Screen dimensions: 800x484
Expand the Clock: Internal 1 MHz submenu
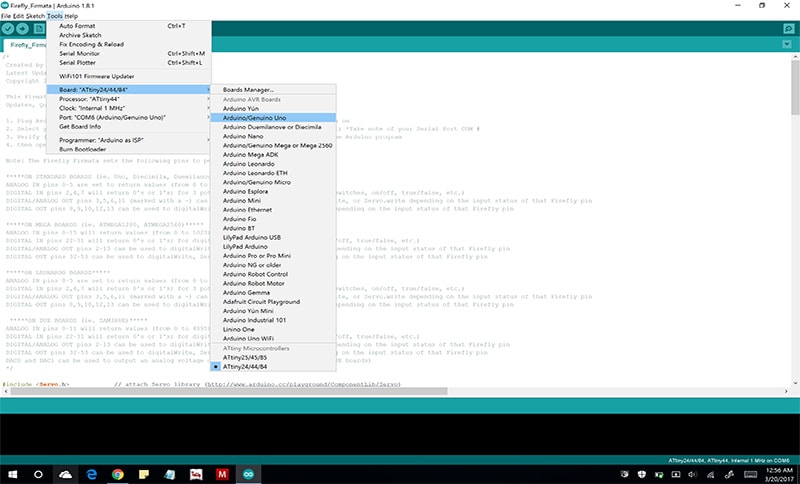(129, 108)
